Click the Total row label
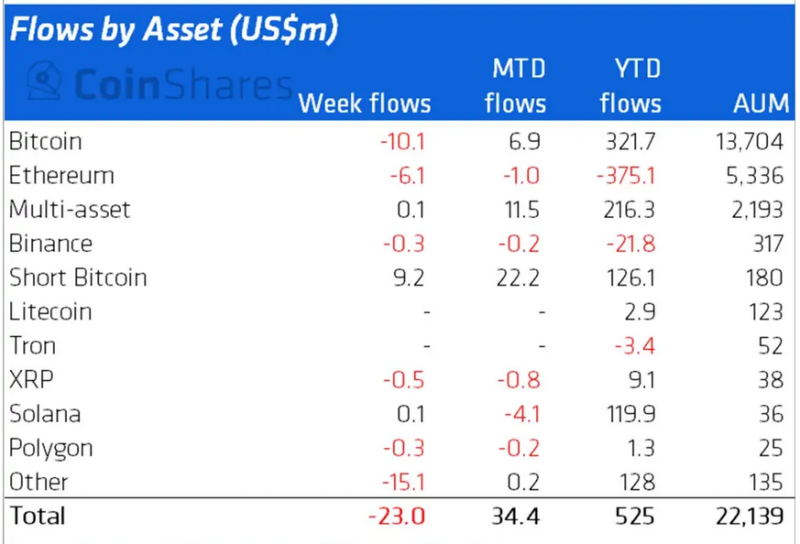This screenshot has width=800, height=544. tap(37, 516)
